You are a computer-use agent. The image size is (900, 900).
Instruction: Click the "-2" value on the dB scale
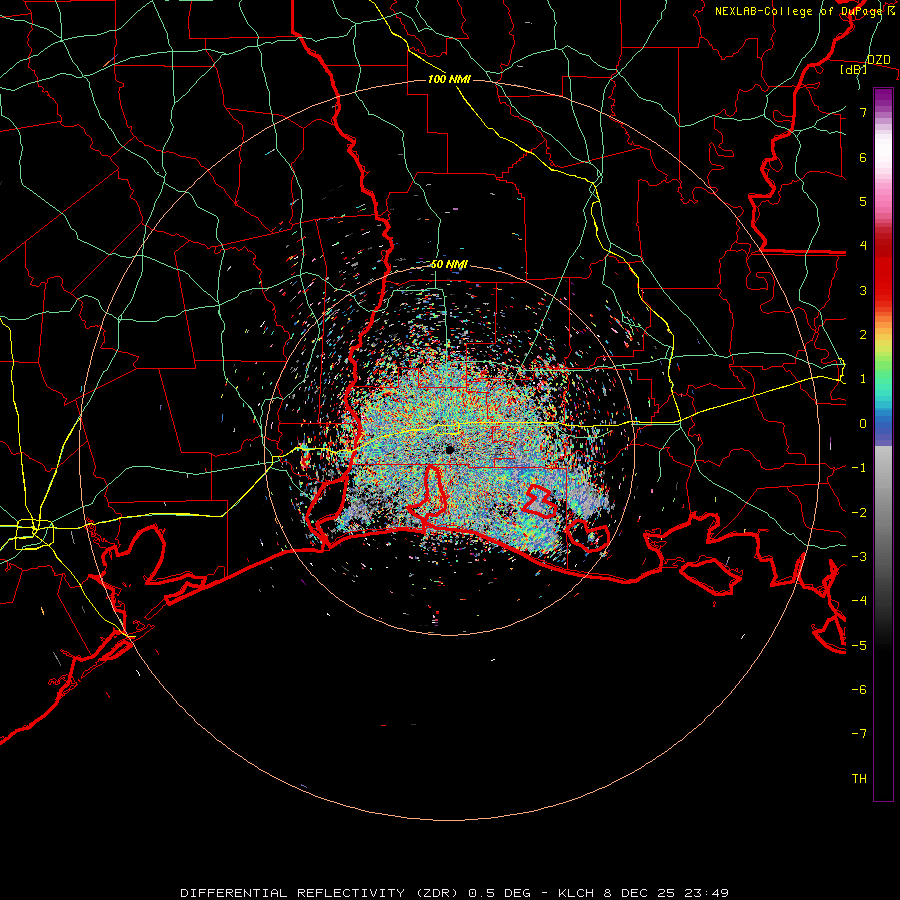click(x=859, y=512)
